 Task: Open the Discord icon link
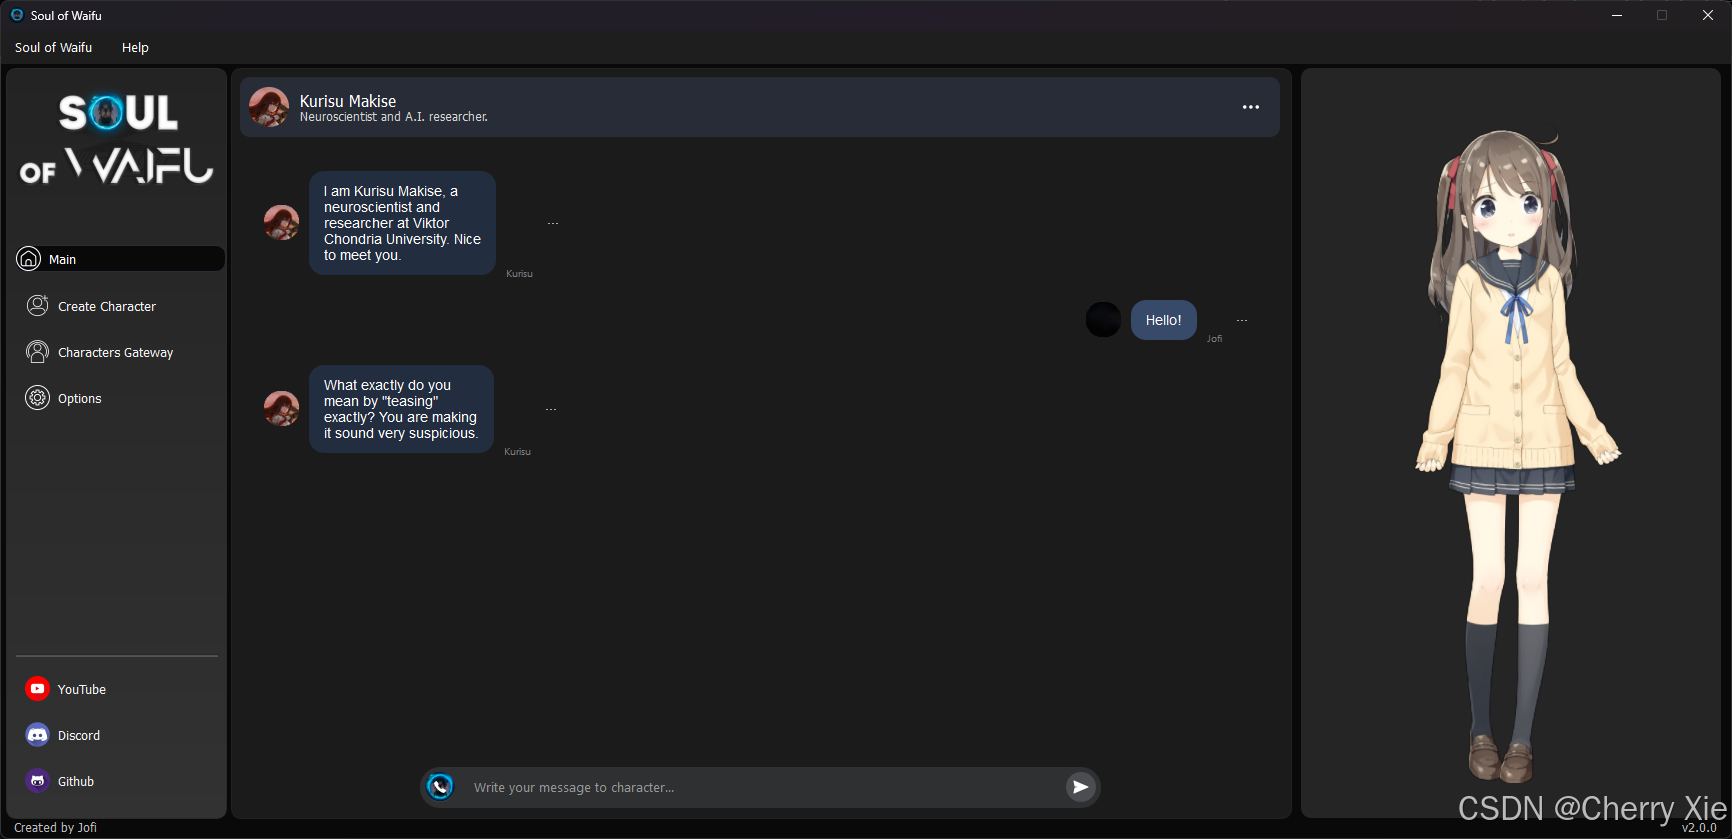click(38, 735)
